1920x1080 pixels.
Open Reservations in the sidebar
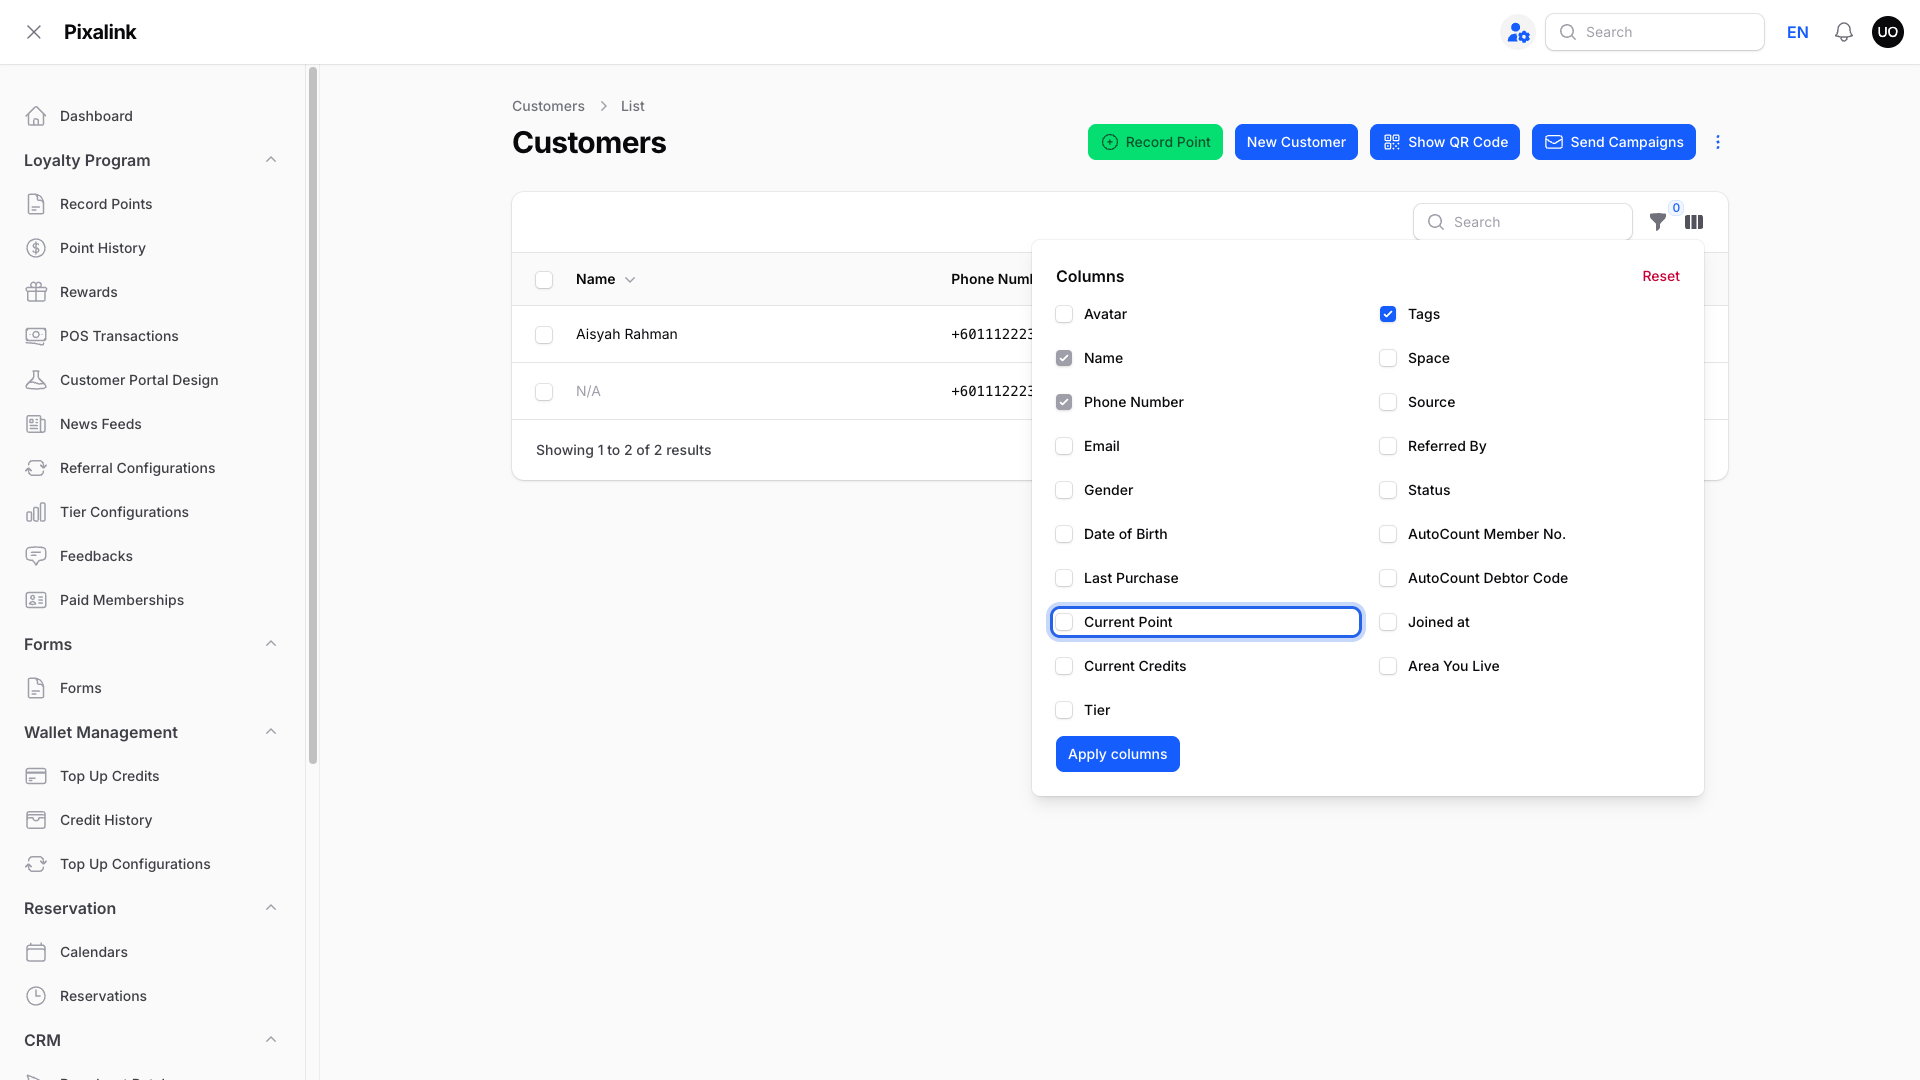click(x=151, y=996)
